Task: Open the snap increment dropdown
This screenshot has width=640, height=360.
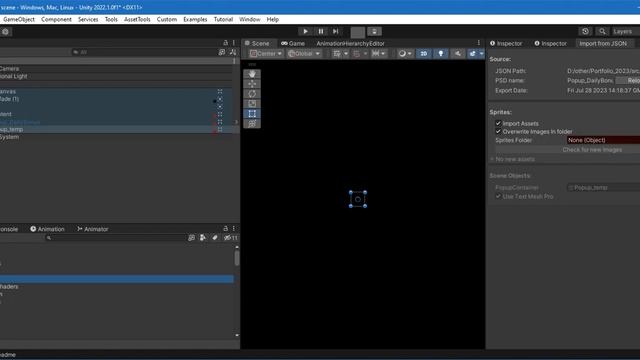Action: [379, 53]
